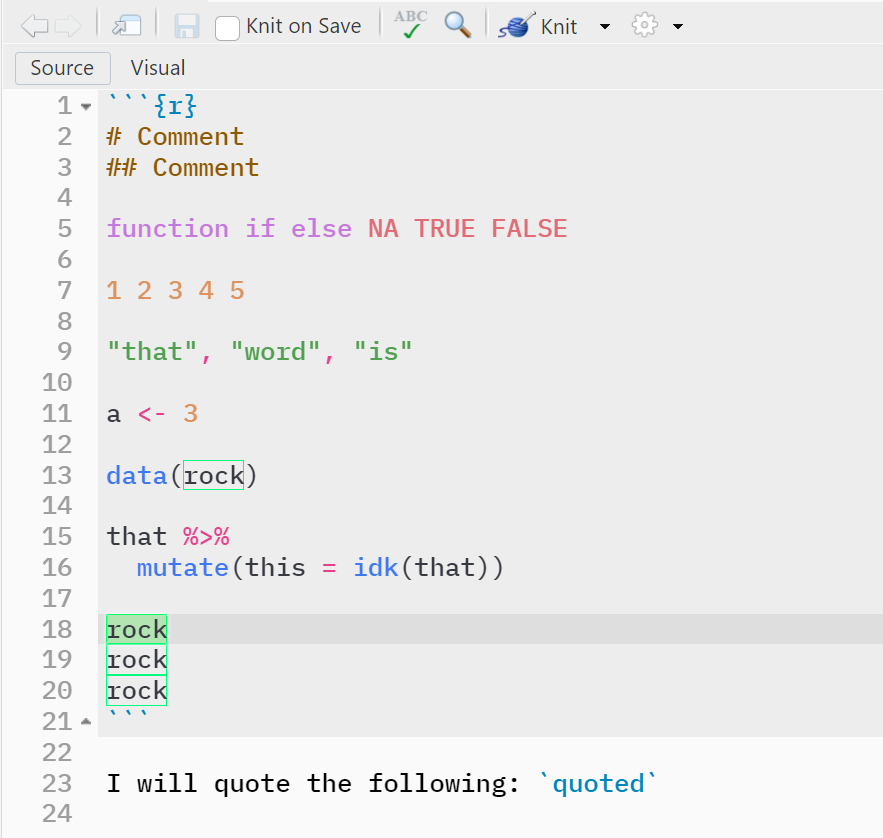Show document in new window
The image size is (883, 838).
point(127,26)
